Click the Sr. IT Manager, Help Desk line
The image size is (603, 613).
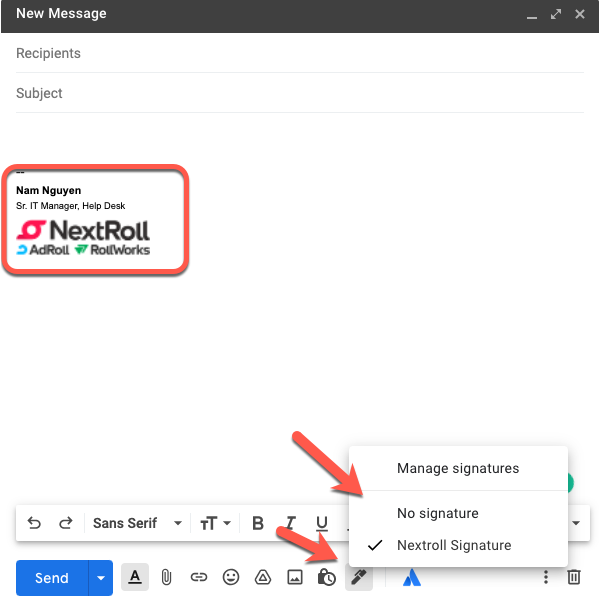pos(70,206)
